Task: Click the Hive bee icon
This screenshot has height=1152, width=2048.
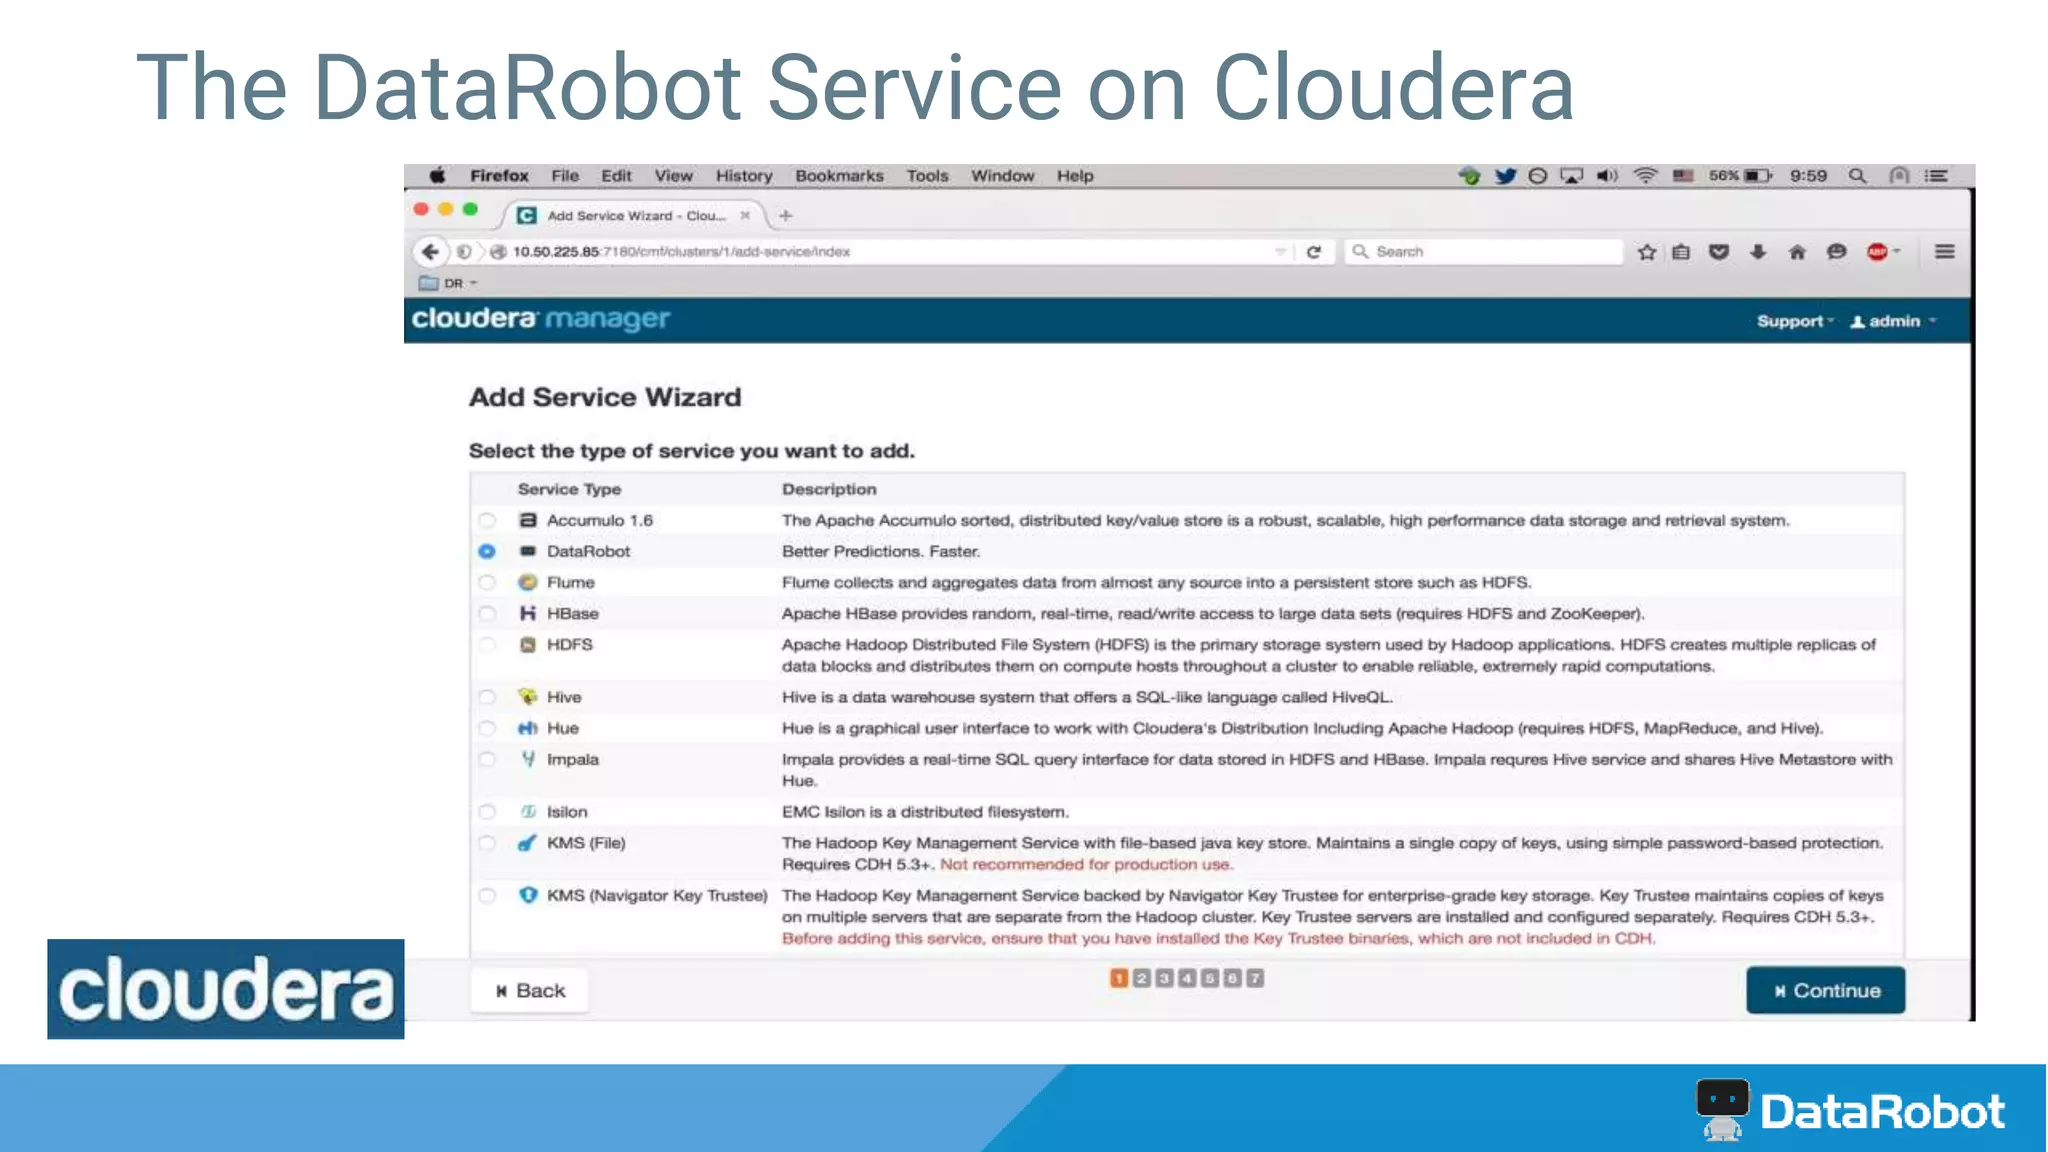Action: 528,696
